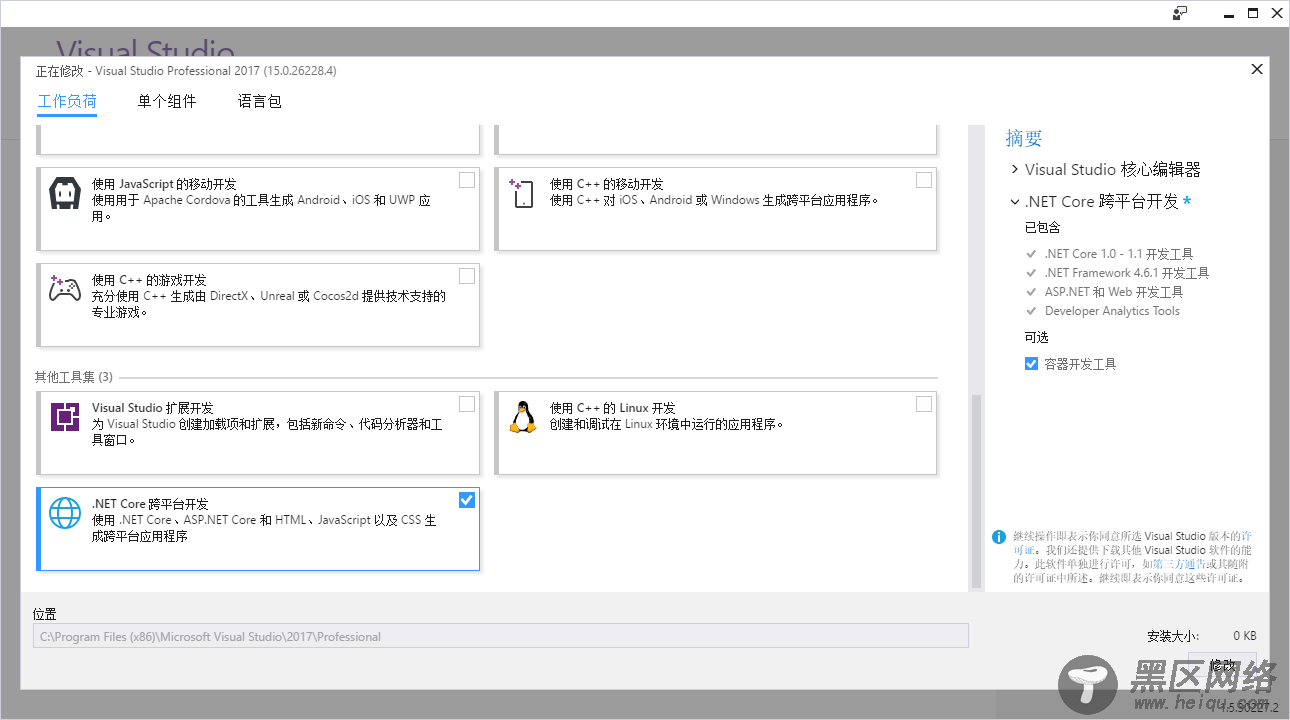This screenshot has width=1290, height=720.
Task: Collapse the .NET Core 跨平台开发 summary section
Action: click(1015, 202)
